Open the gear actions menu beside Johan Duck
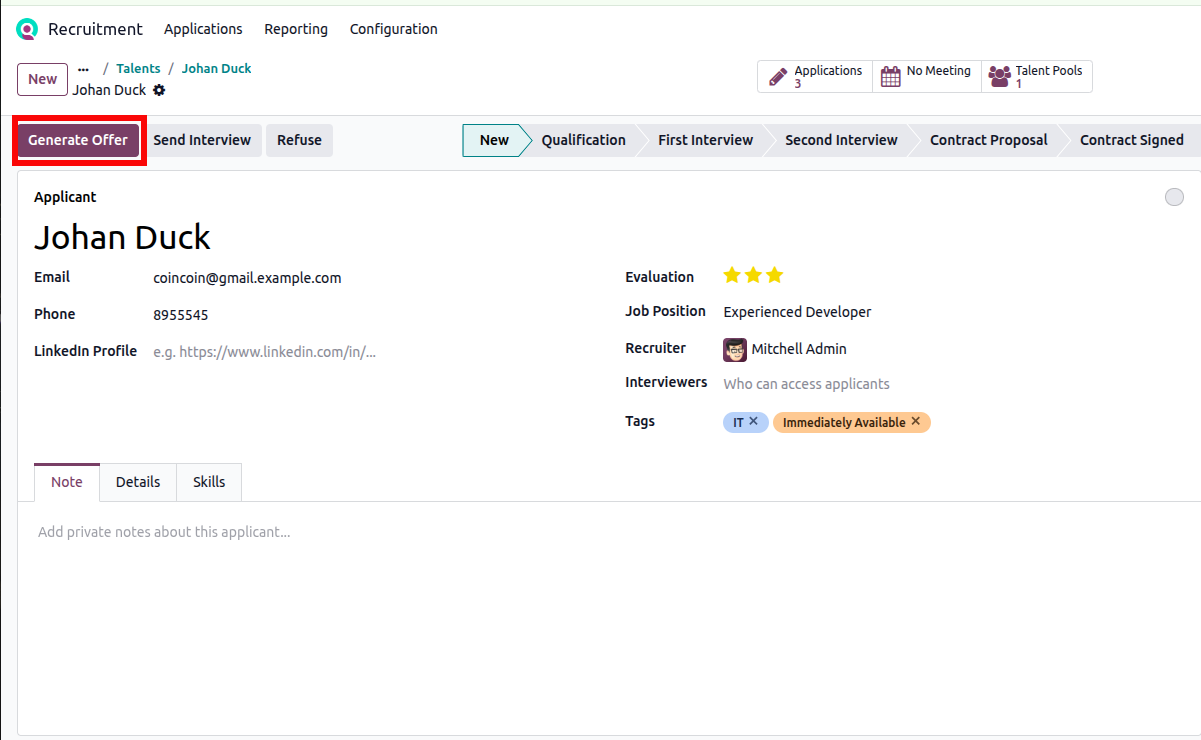1201x740 pixels. click(159, 90)
